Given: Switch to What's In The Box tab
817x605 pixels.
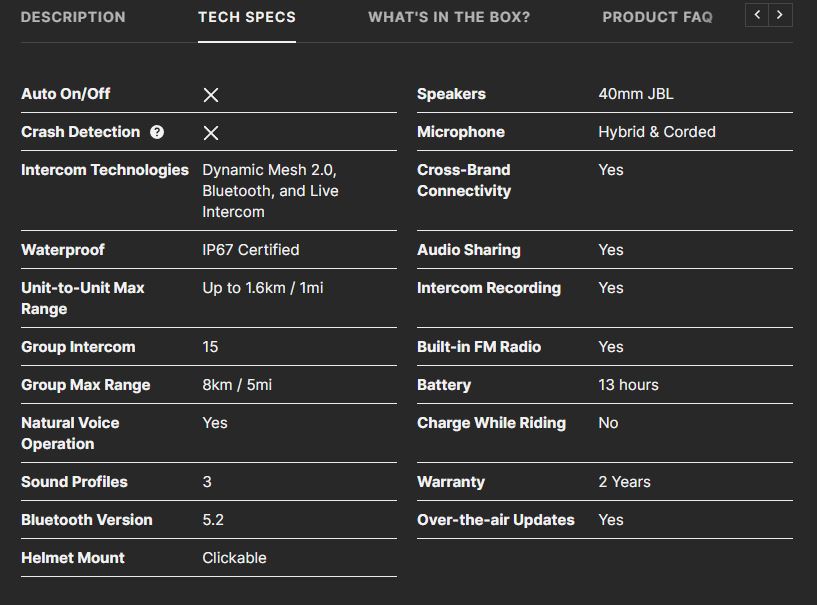Looking at the screenshot, I should tap(449, 17).
